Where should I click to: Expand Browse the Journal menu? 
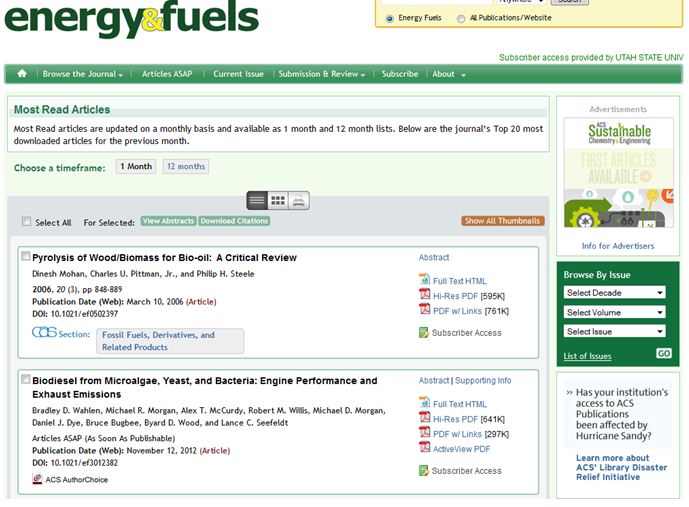pos(83,74)
